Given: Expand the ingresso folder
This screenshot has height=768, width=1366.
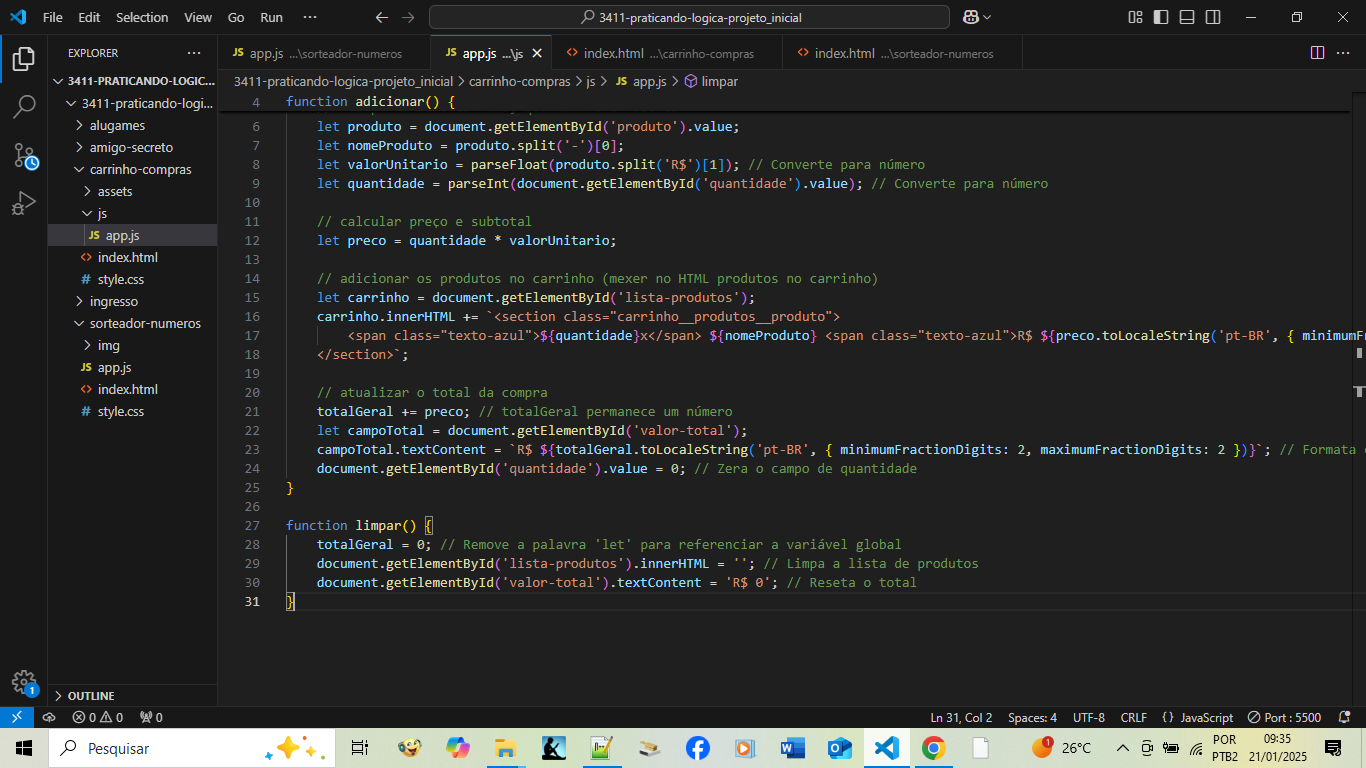Looking at the screenshot, I should click(x=133, y=301).
